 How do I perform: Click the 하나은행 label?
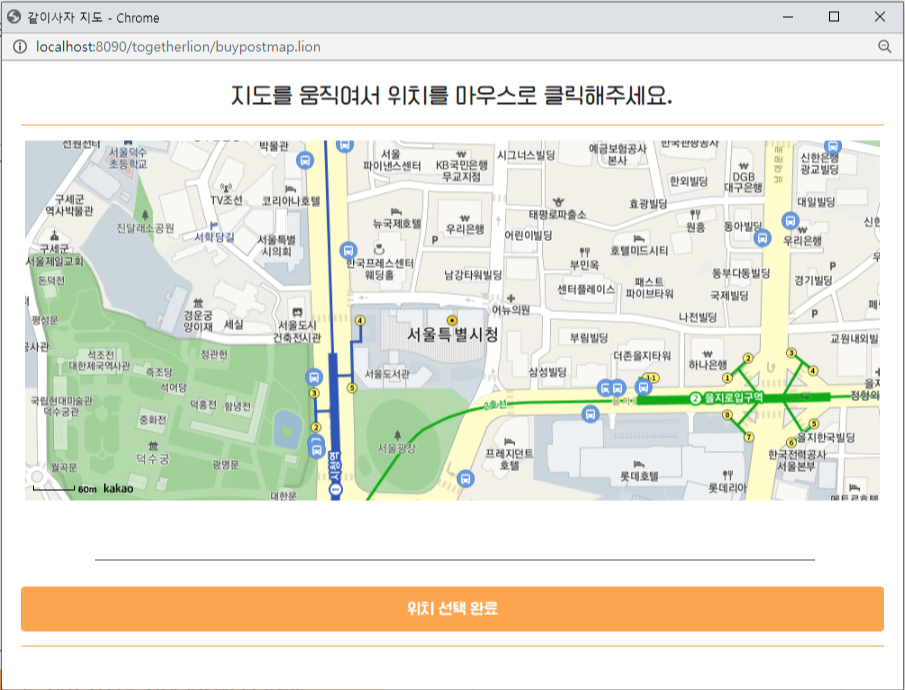pos(708,364)
